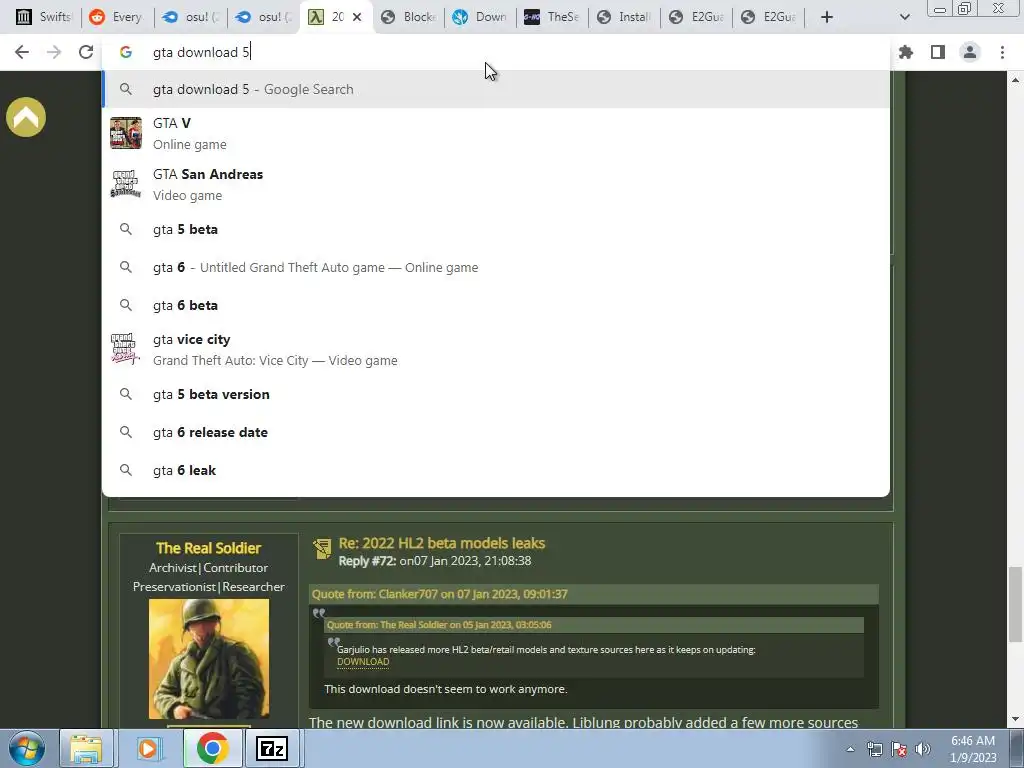This screenshot has width=1024, height=768.
Task: Switch to the Blocke tab
Action: pos(409,17)
